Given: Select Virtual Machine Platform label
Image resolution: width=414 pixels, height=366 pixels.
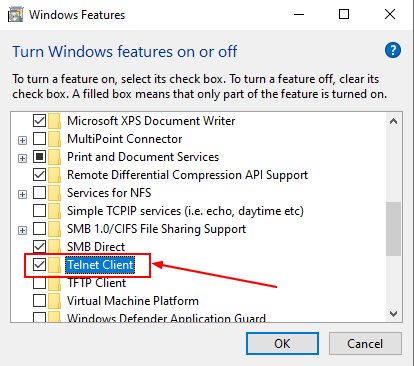Looking at the screenshot, I should 133,301.
